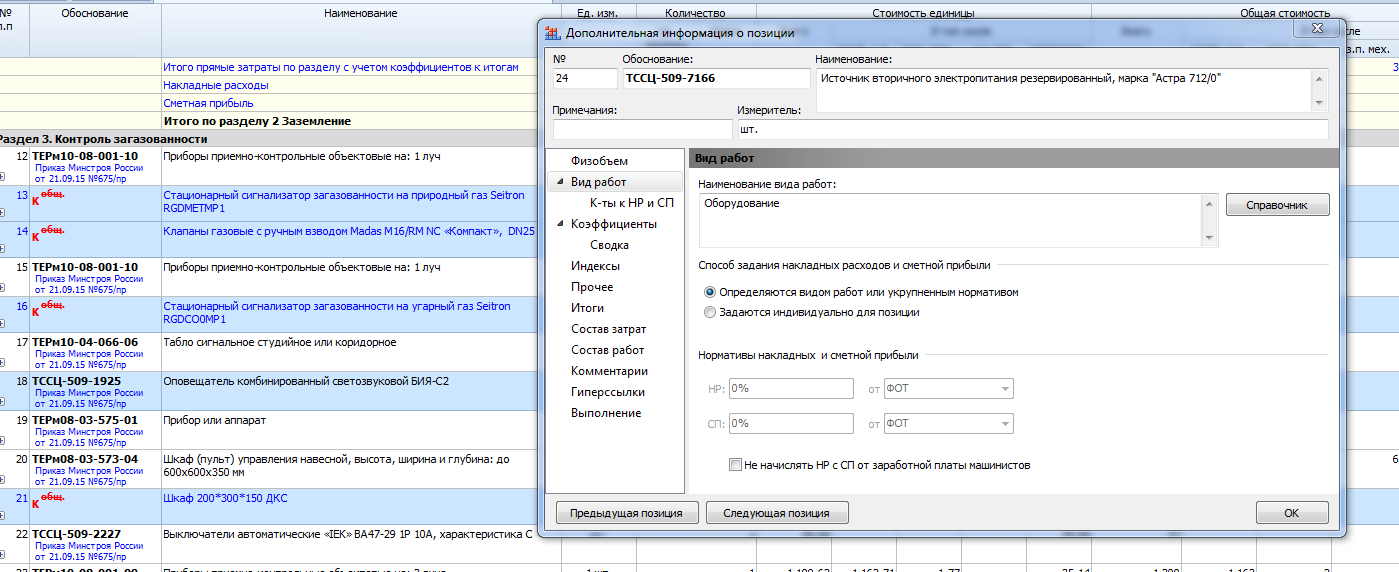Click the 'Измеритель' field with 'шт.'

tap(1033, 129)
